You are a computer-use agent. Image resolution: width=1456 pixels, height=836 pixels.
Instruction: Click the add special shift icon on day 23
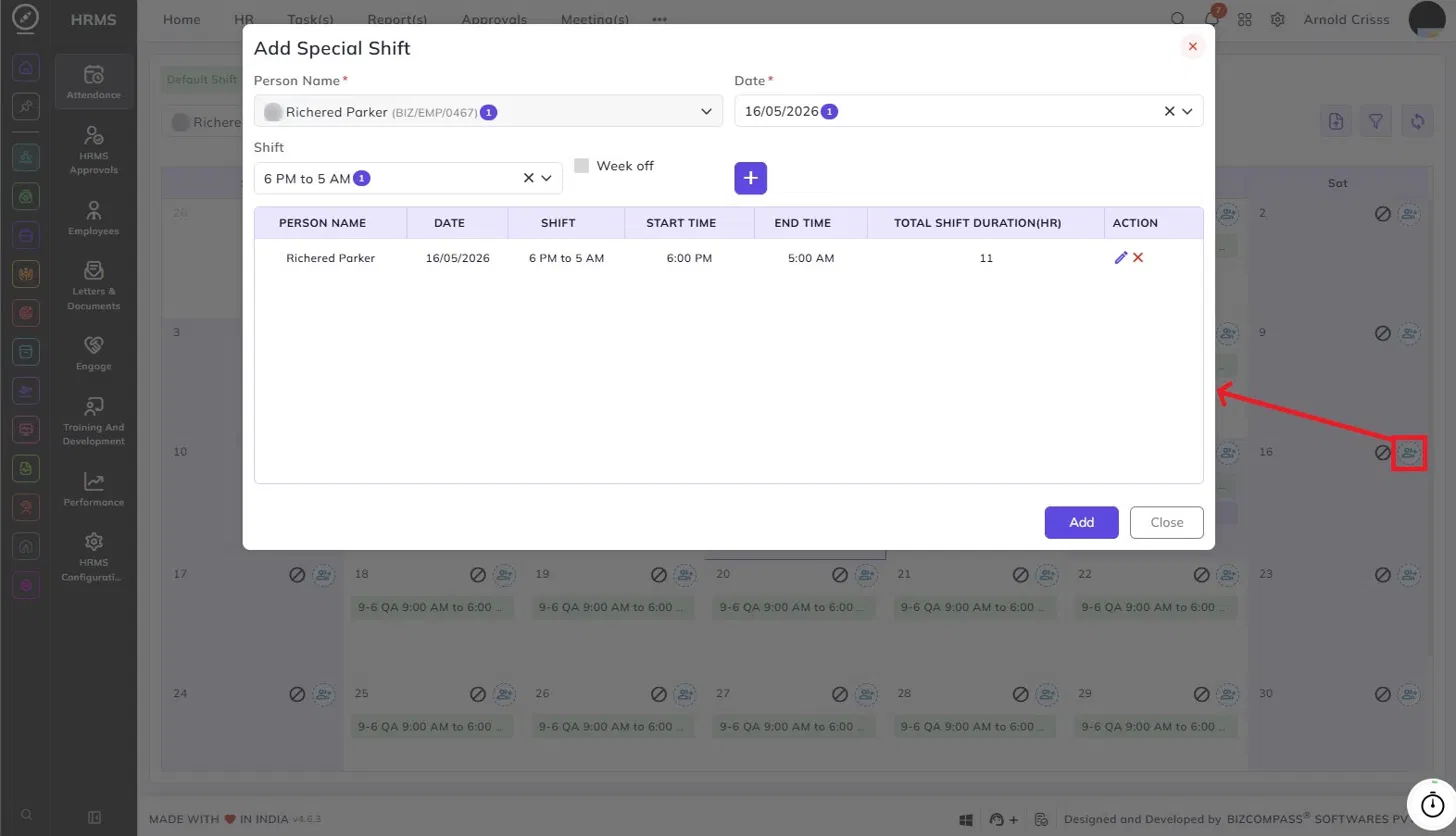click(x=1409, y=575)
